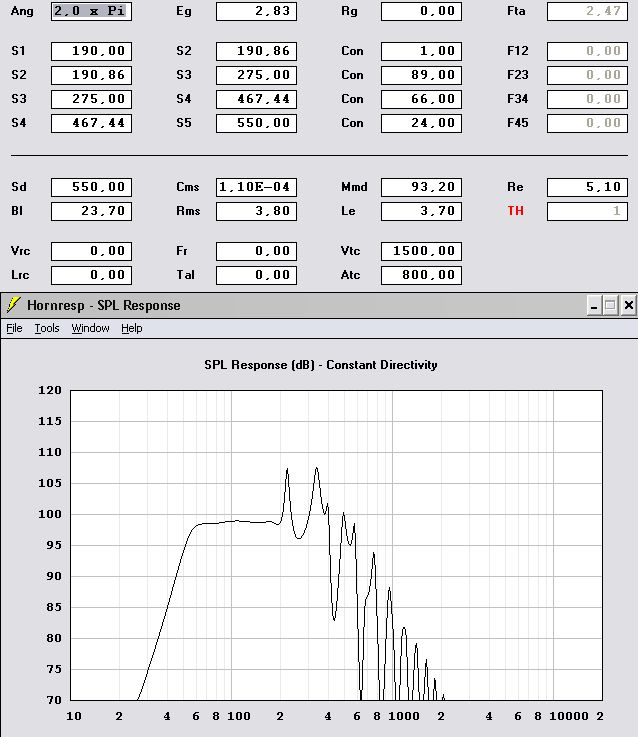
Task: Click the Atc field with 800,00
Action: (421, 275)
